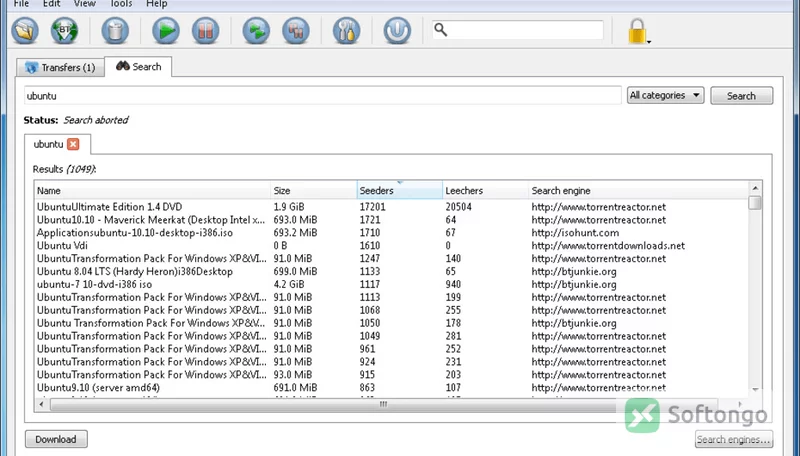The width and height of the screenshot is (800, 456).
Task: Click the ubuntu search query field
Action: coord(322,95)
